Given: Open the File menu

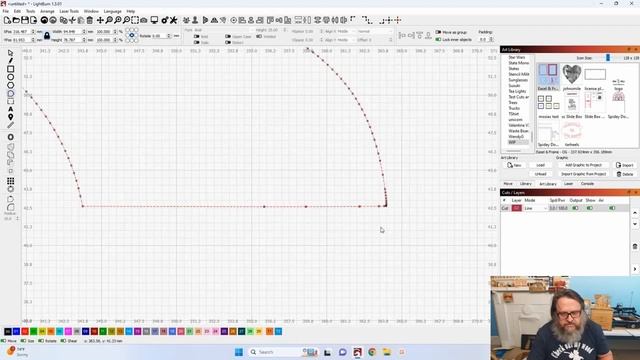Looking at the screenshot, I should click(6, 11).
